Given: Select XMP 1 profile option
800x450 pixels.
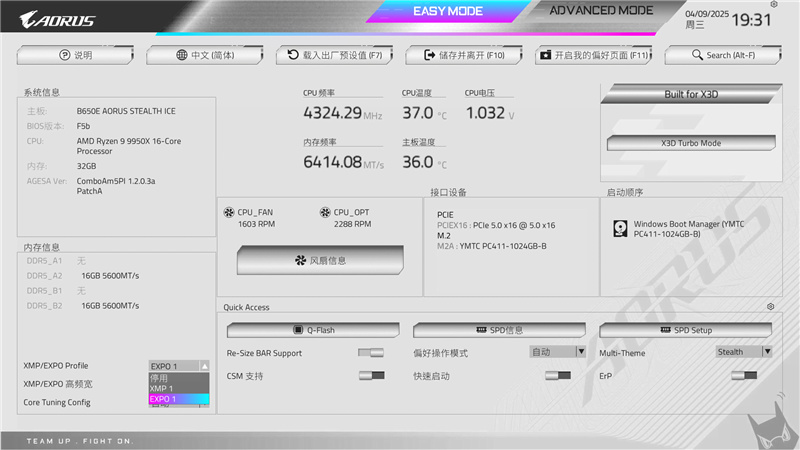Looking at the screenshot, I should click(x=179, y=388).
